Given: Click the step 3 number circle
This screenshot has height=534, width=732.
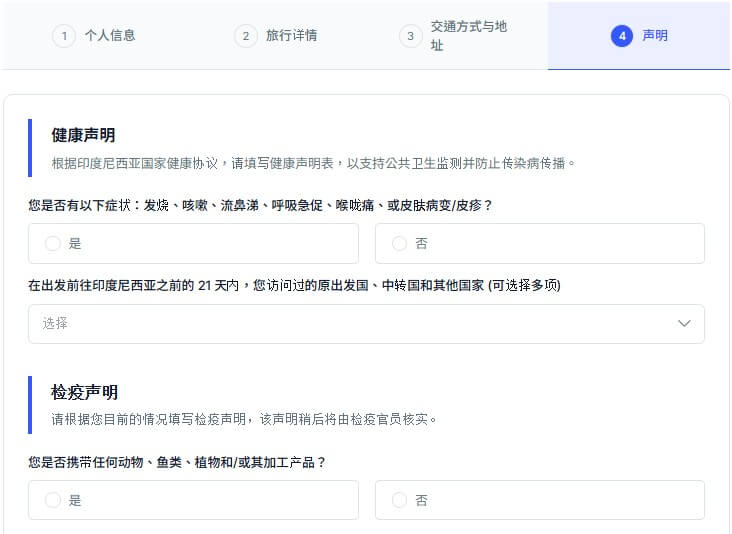Looking at the screenshot, I should 410,36.
